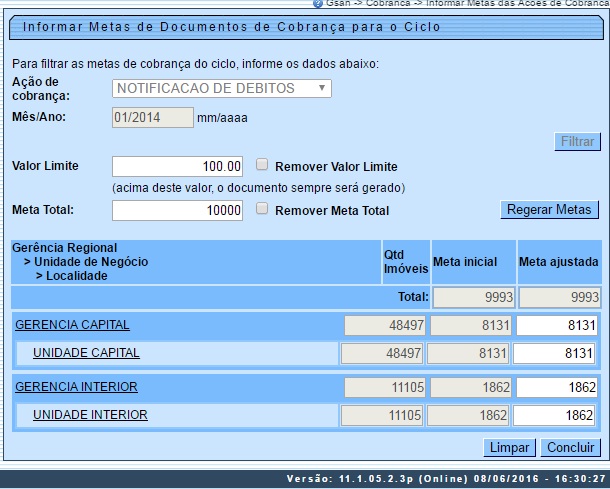The image size is (610, 489).
Task: Open the GERENCIA CAPITAL link
Action: pos(72,325)
